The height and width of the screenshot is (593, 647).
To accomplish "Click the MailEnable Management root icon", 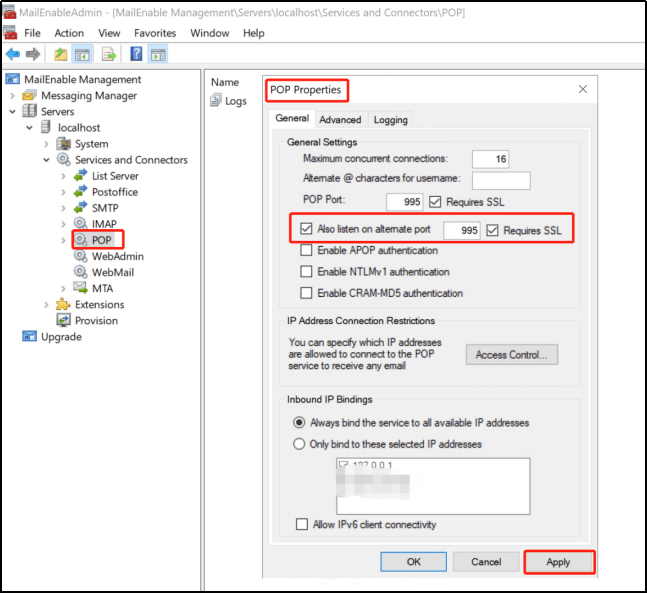I will pyautogui.click(x=13, y=79).
